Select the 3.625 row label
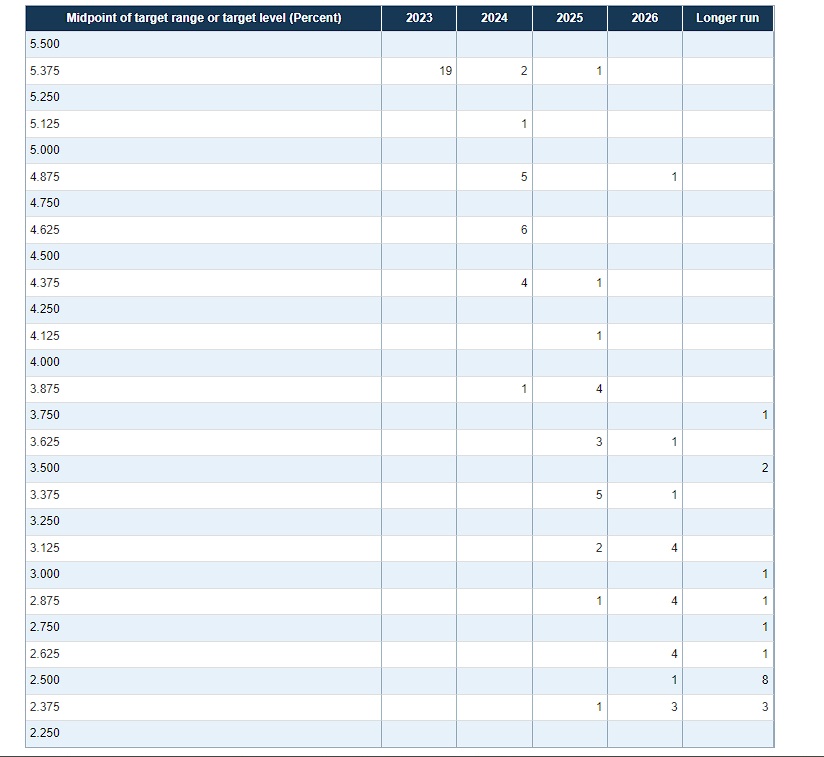Image resolution: width=824 pixels, height=757 pixels. pos(45,442)
